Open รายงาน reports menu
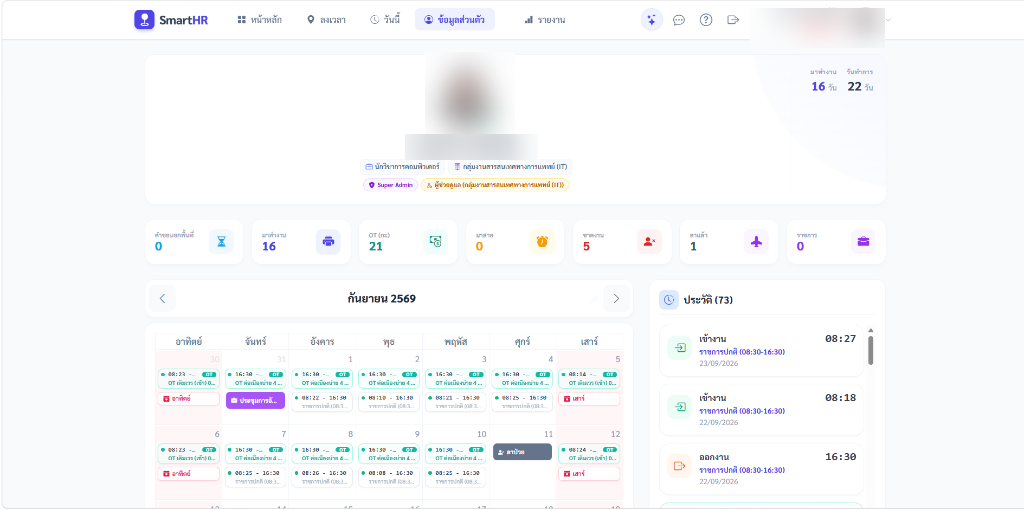1024x510 pixels. [x=545, y=20]
